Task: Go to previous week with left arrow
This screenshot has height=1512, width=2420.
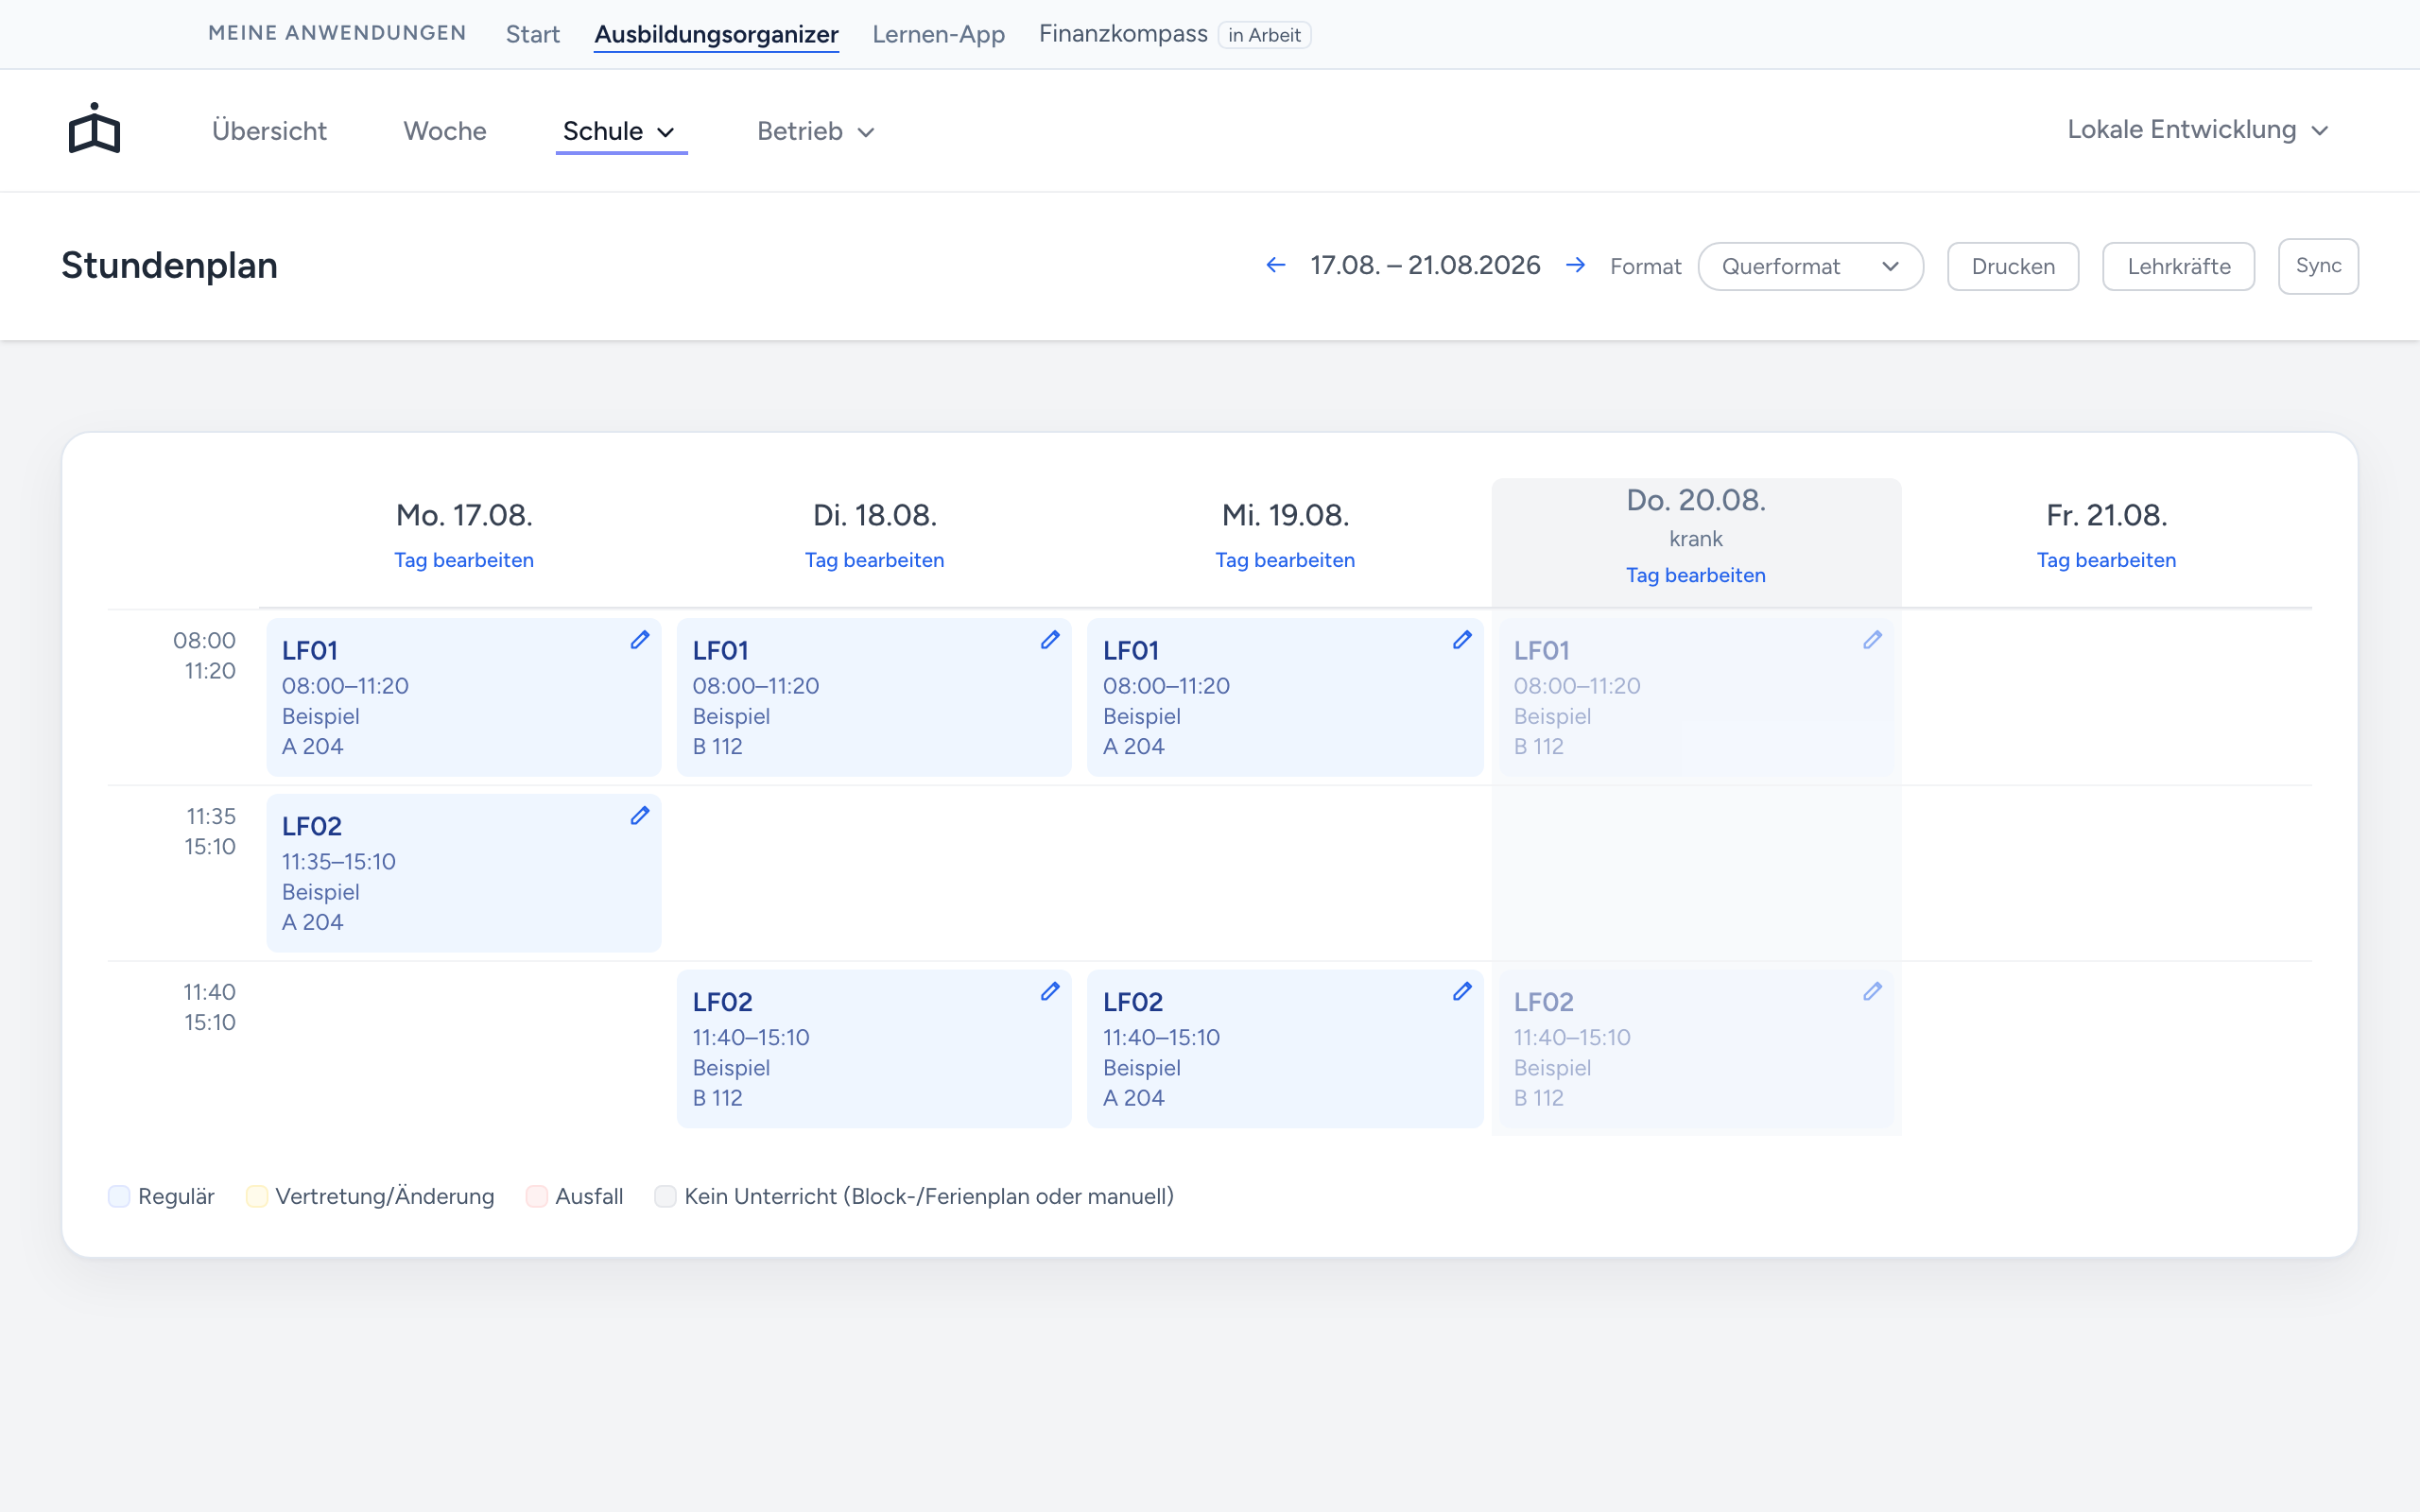Action: point(1276,265)
